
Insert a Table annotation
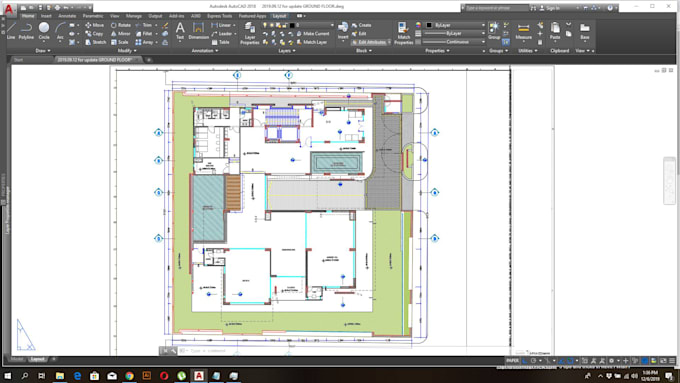tap(221, 42)
